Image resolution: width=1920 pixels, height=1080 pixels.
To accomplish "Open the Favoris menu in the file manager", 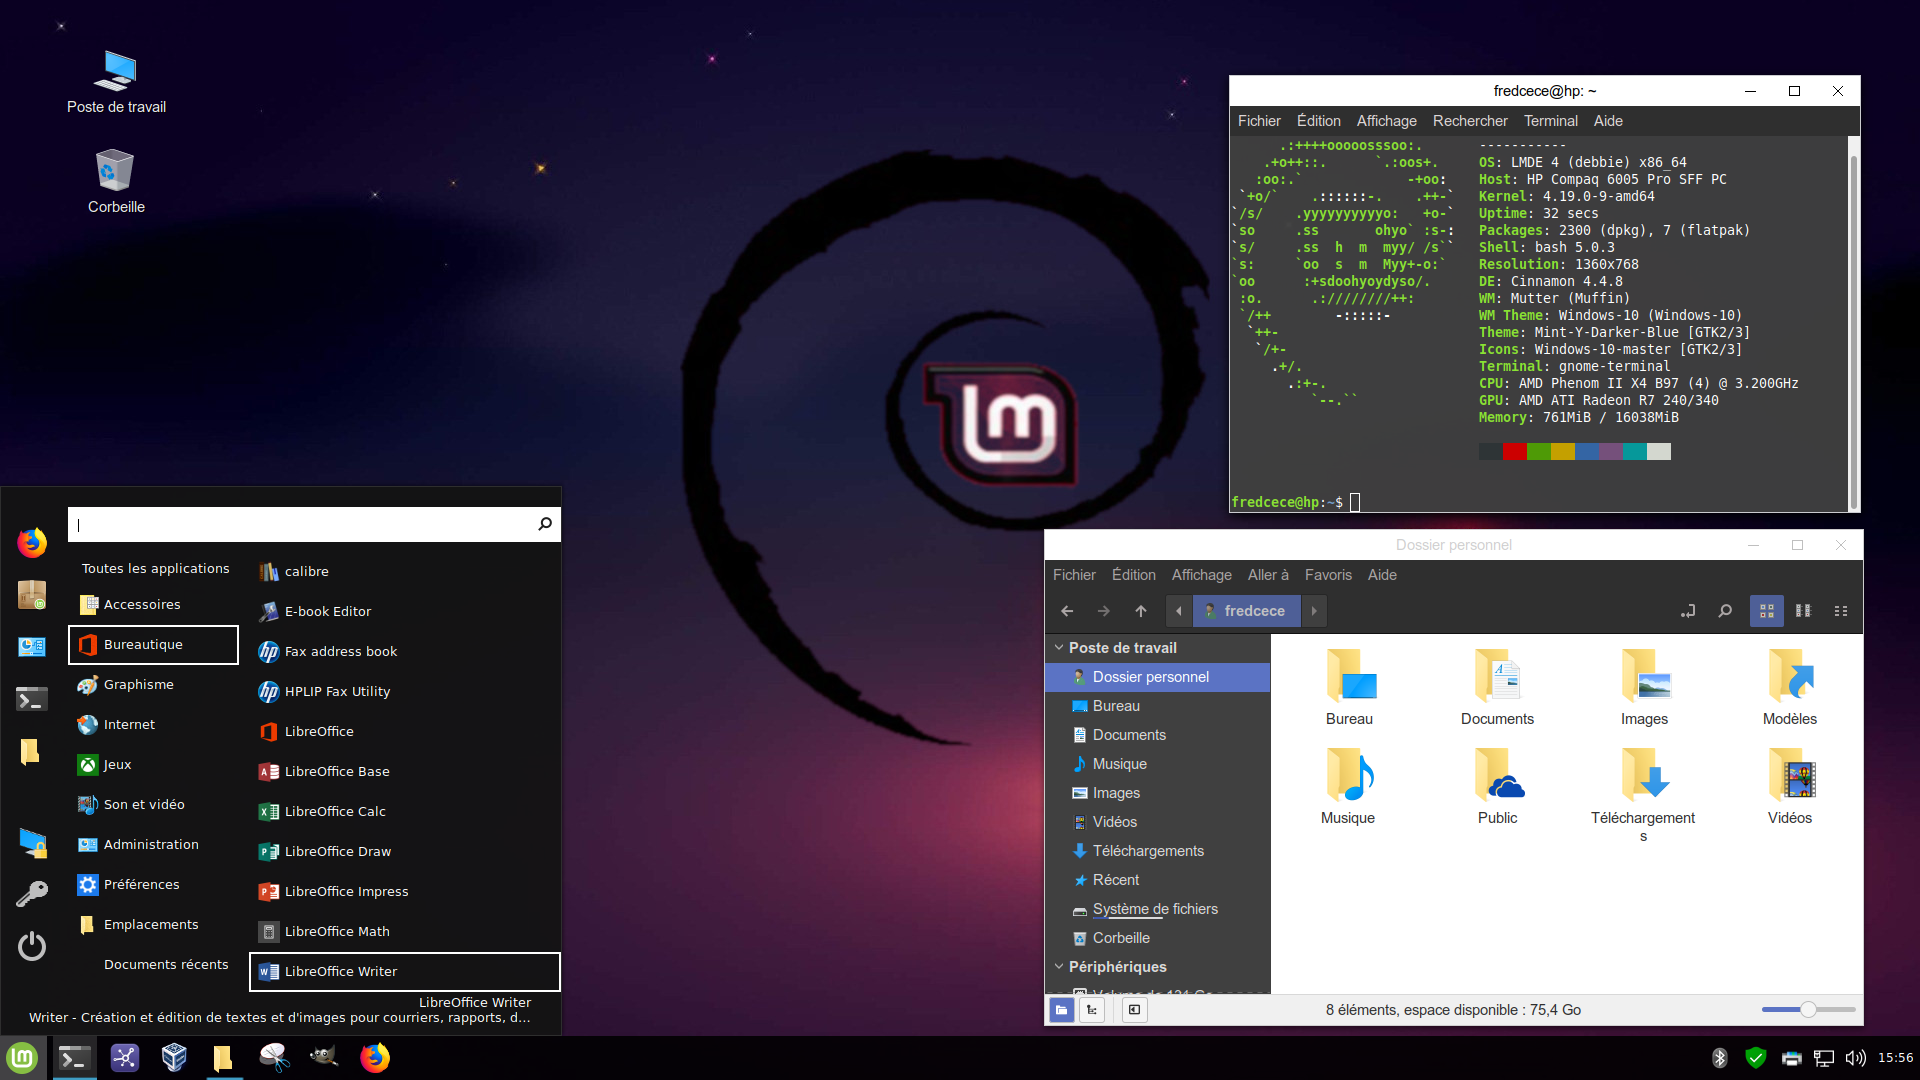I will (1328, 575).
